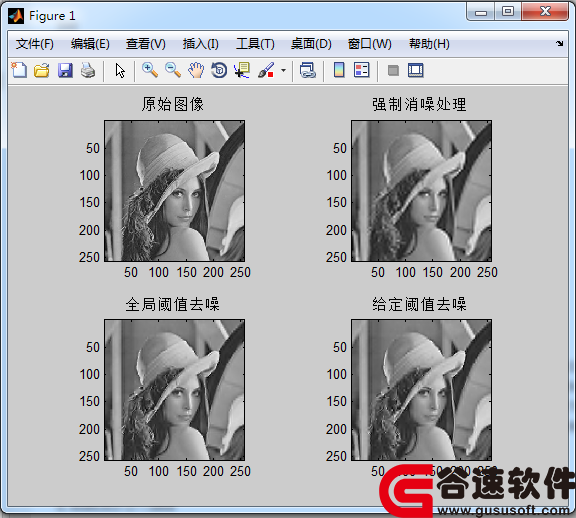The width and height of the screenshot is (576, 518).
Task: Open the 工具(T) menu
Action: point(255,44)
